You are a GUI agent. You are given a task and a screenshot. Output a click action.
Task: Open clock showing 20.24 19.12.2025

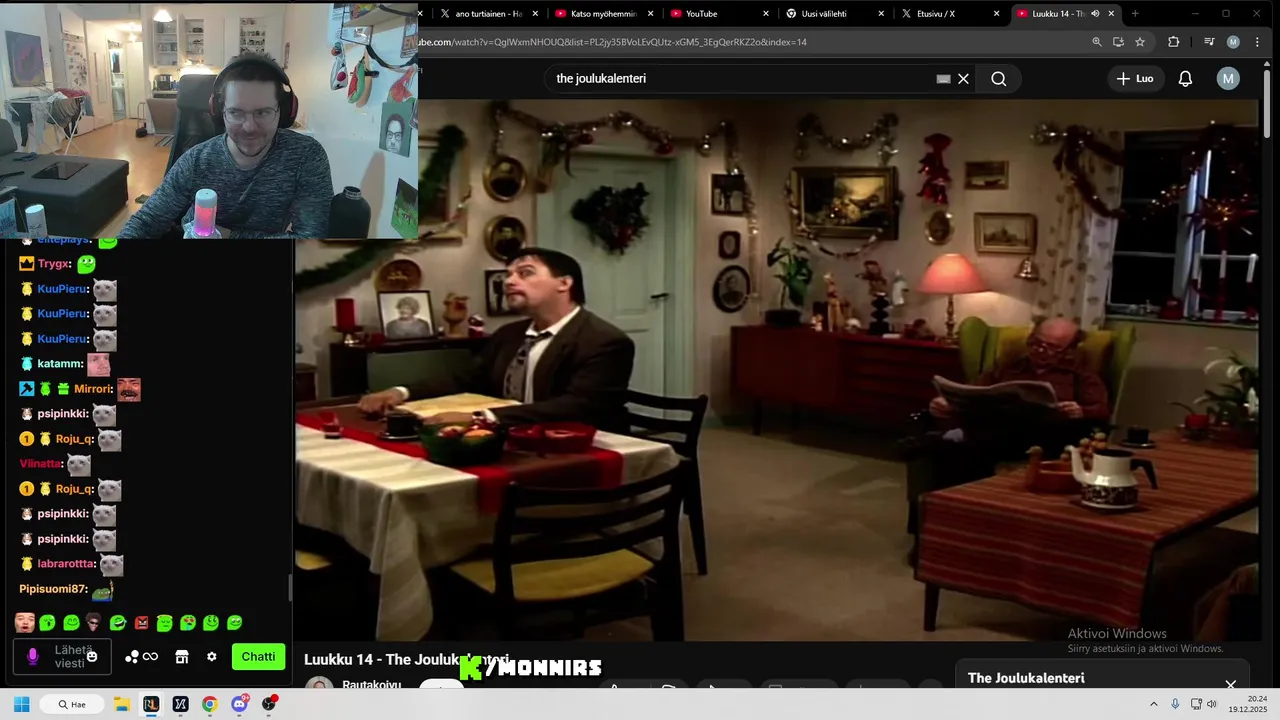coord(1248,704)
